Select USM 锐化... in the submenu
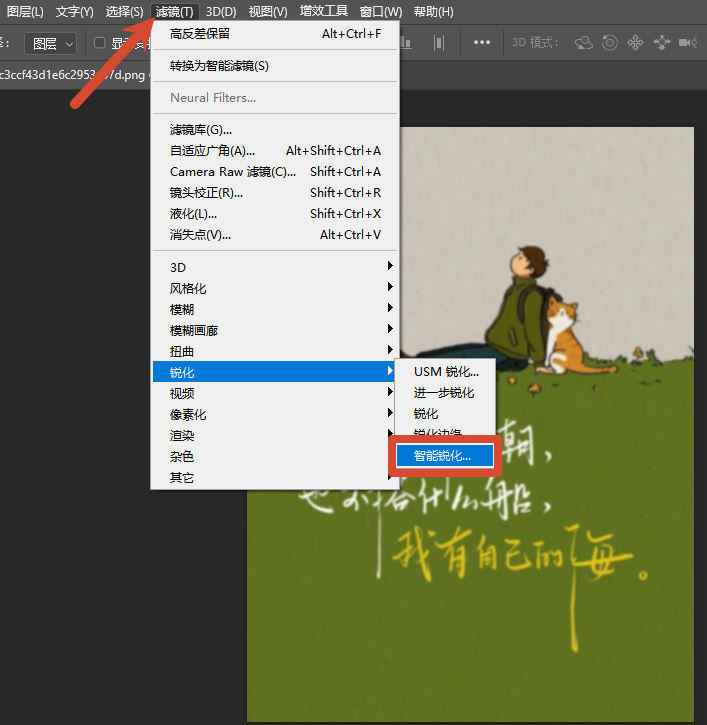707x725 pixels. (446, 372)
